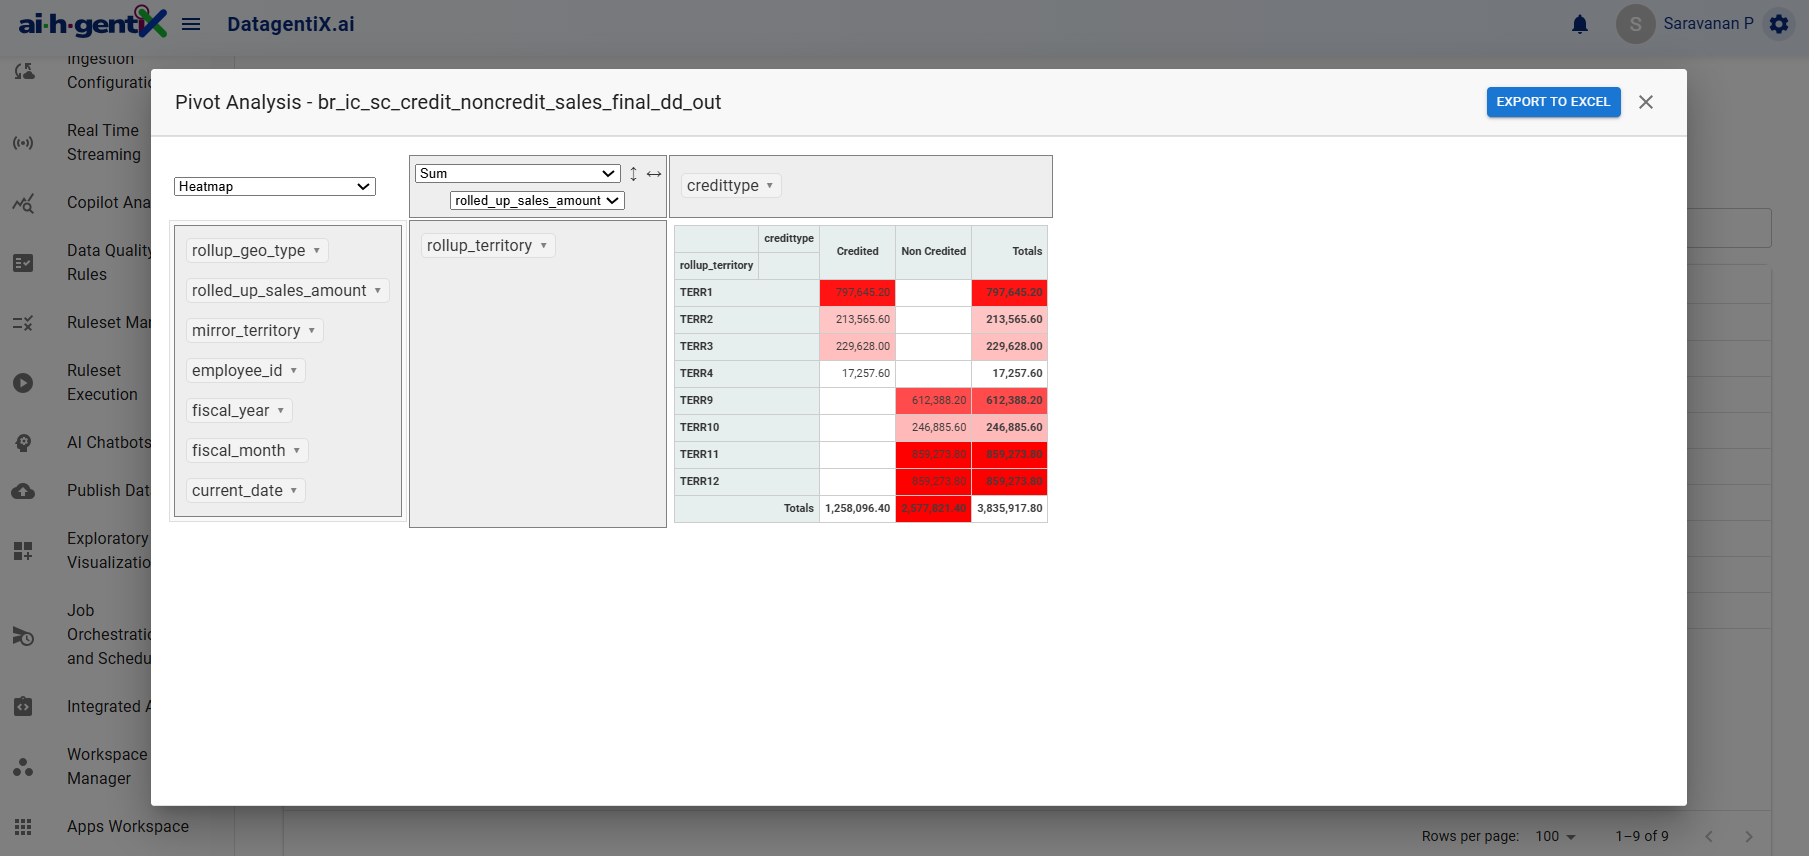Toggle column sort order arrow
Screen dimensions: 1809x856
click(654, 174)
